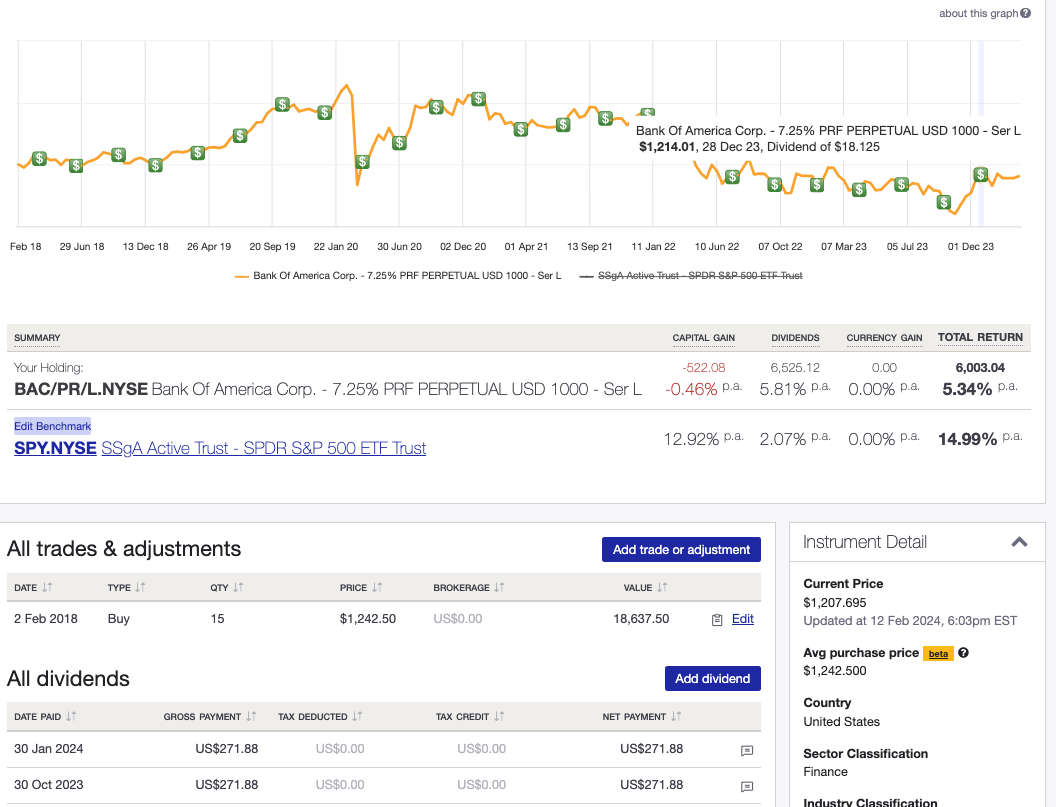Click the beta badge next to Avg purchase price
This screenshot has width=1056, height=807.
point(938,653)
